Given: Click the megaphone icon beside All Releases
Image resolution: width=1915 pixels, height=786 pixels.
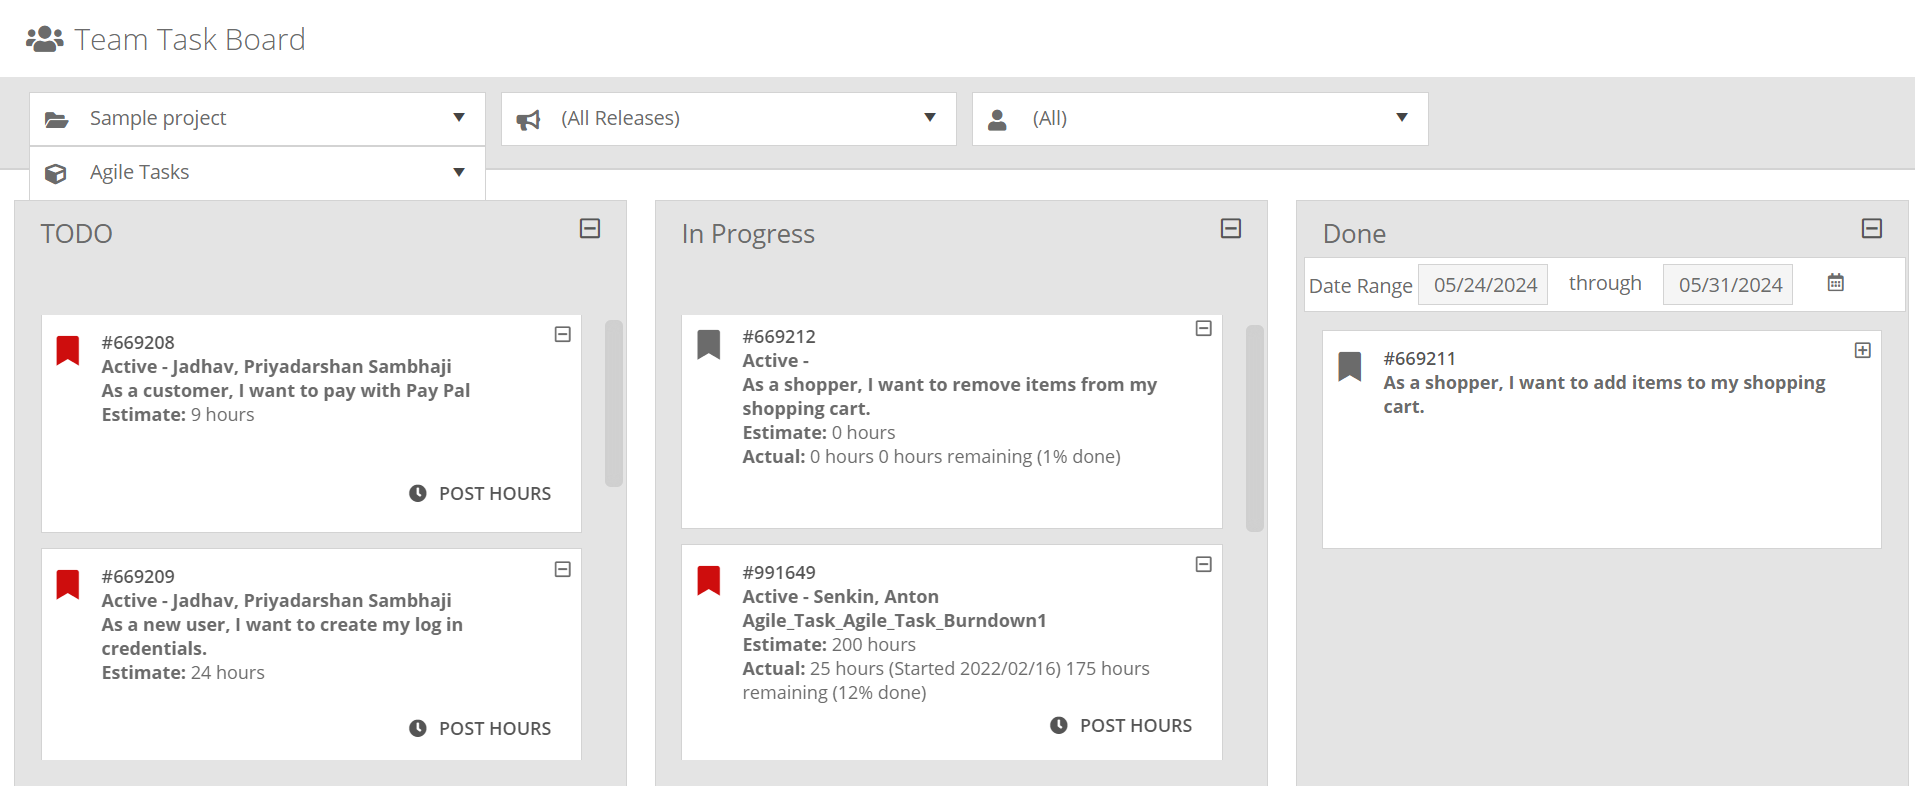Looking at the screenshot, I should (528, 120).
